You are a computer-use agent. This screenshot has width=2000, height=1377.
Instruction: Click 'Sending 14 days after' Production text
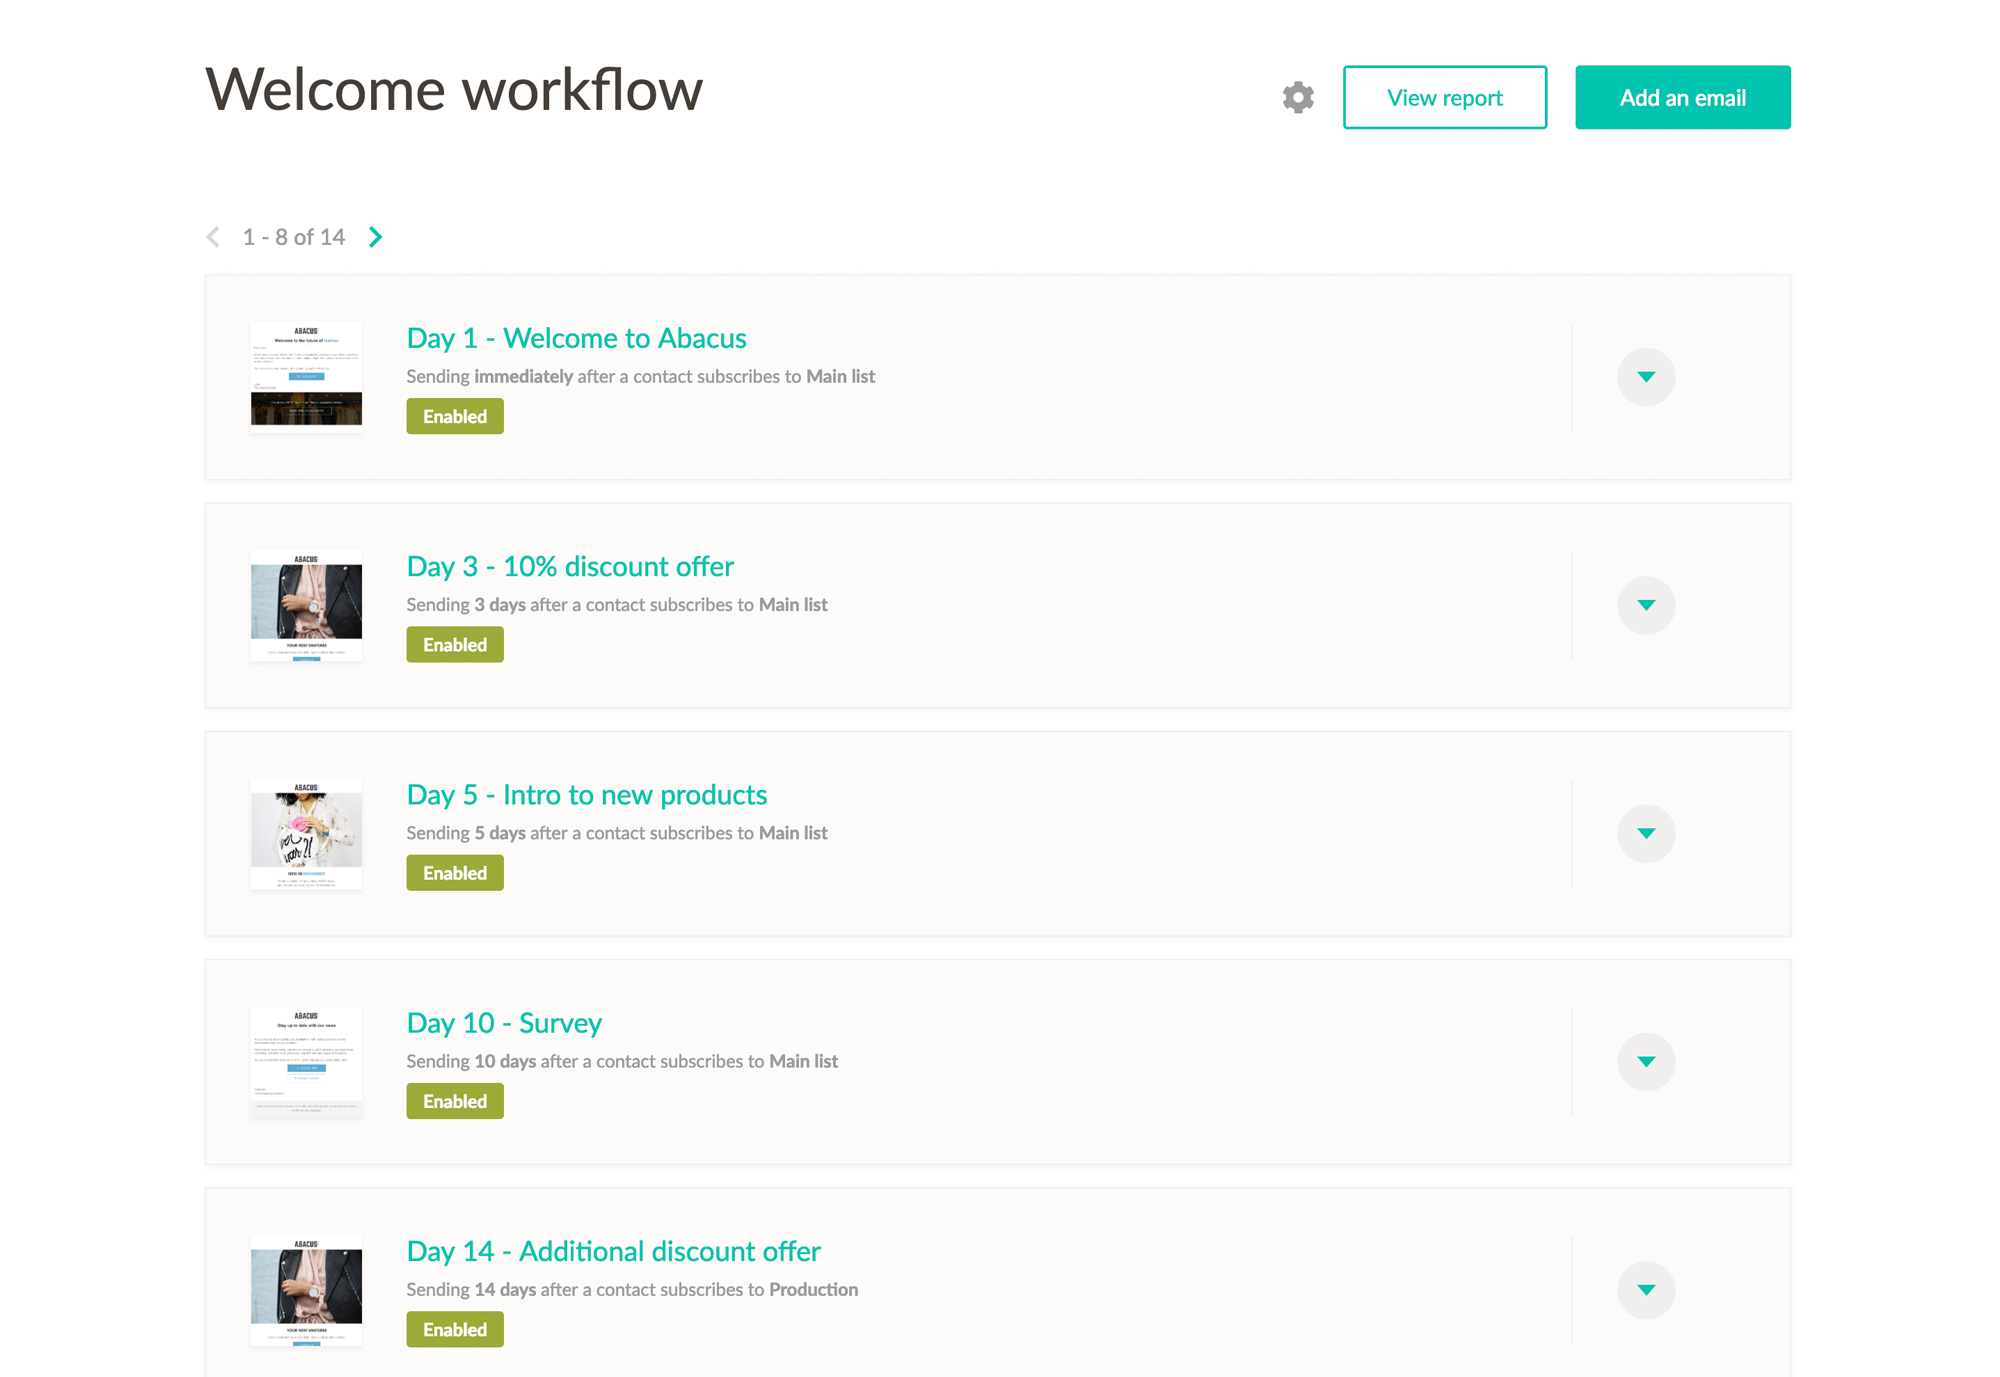coord(632,1289)
